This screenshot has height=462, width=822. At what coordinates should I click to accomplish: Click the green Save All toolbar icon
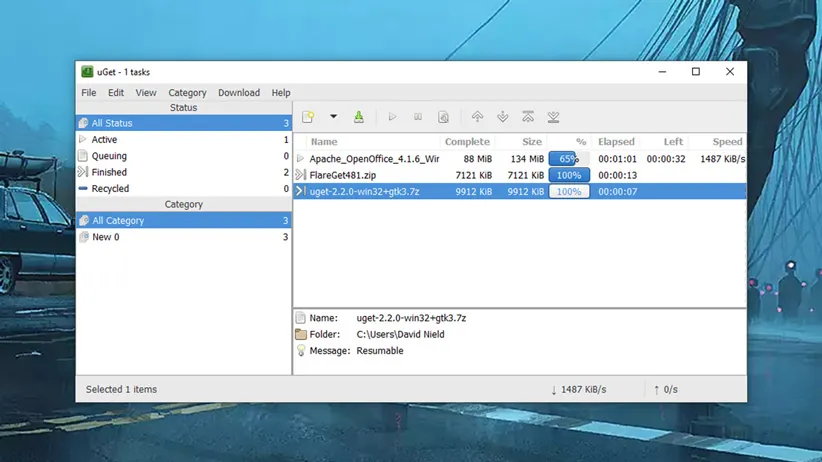click(358, 117)
